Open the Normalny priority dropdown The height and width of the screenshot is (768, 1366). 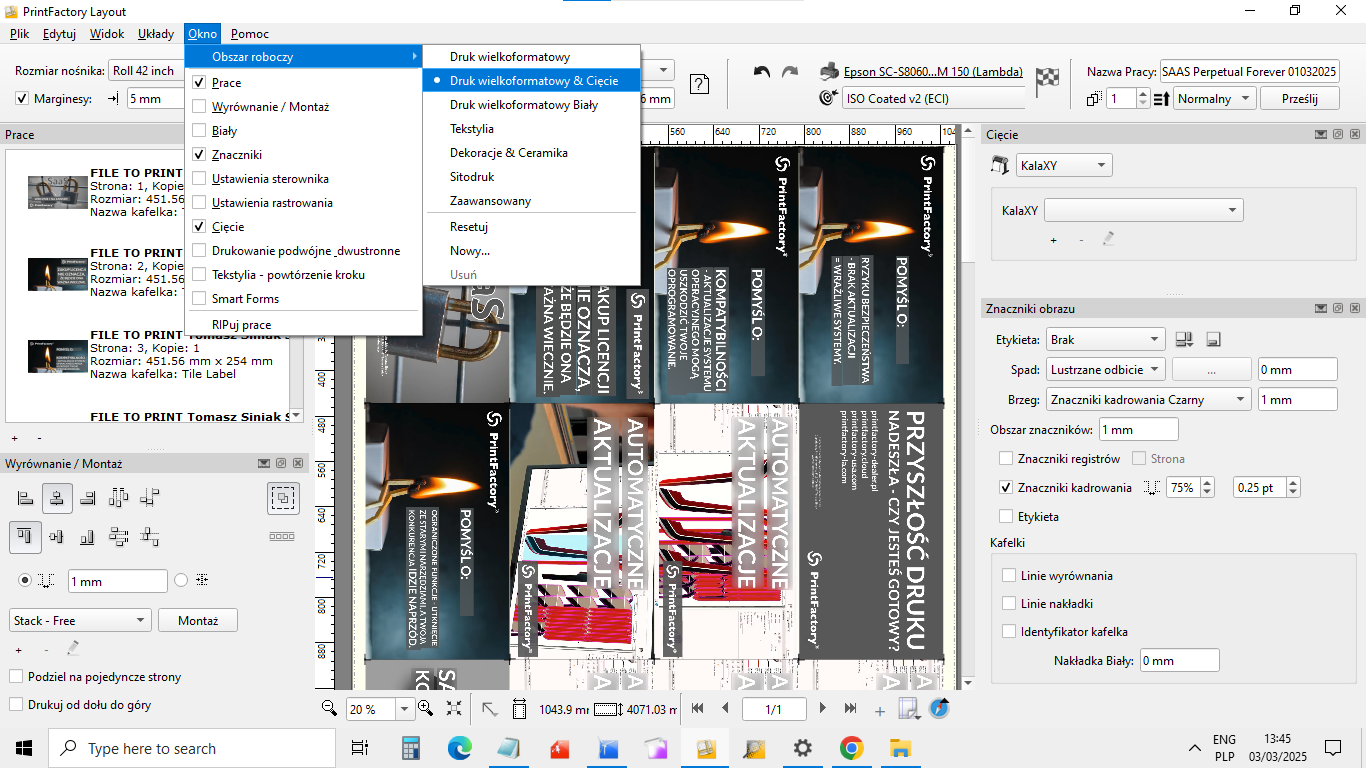pos(1215,99)
